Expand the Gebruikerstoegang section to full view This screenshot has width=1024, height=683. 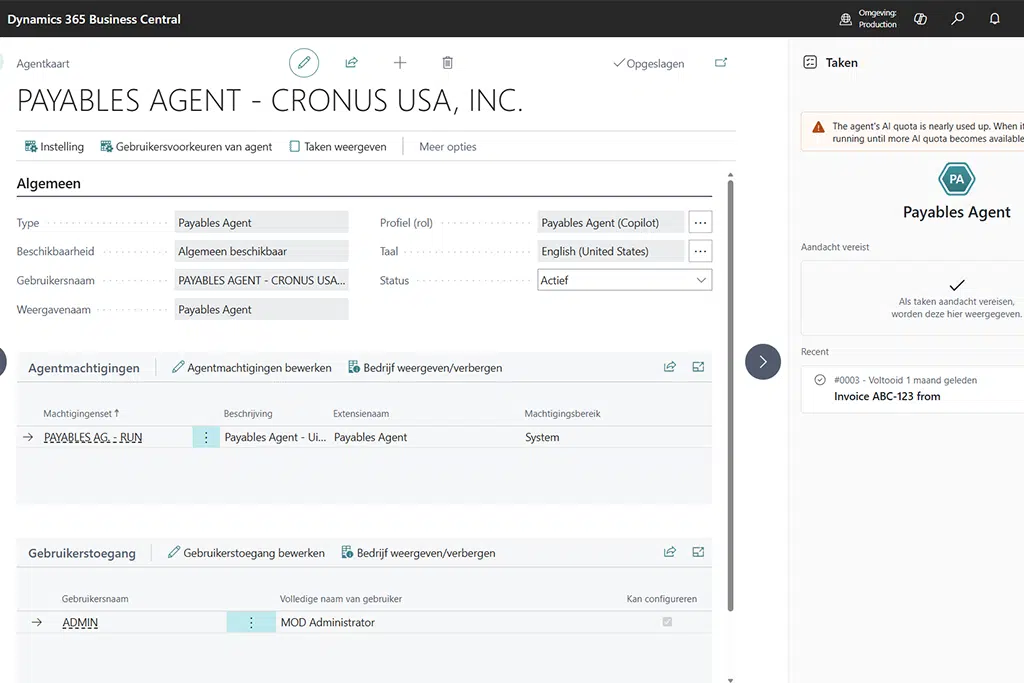click(x=698, y=552)
